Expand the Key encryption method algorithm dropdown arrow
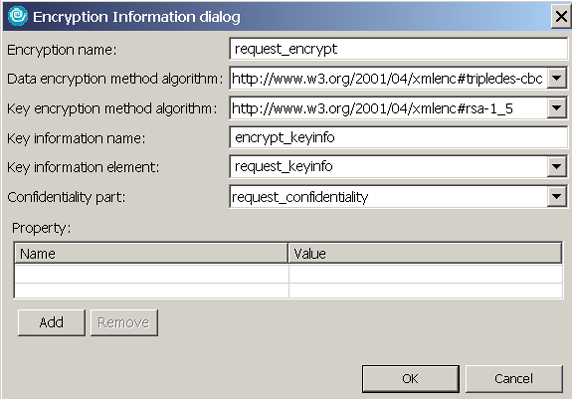Image resolution: width=572 pixels, height=399 pixels. 556,108
